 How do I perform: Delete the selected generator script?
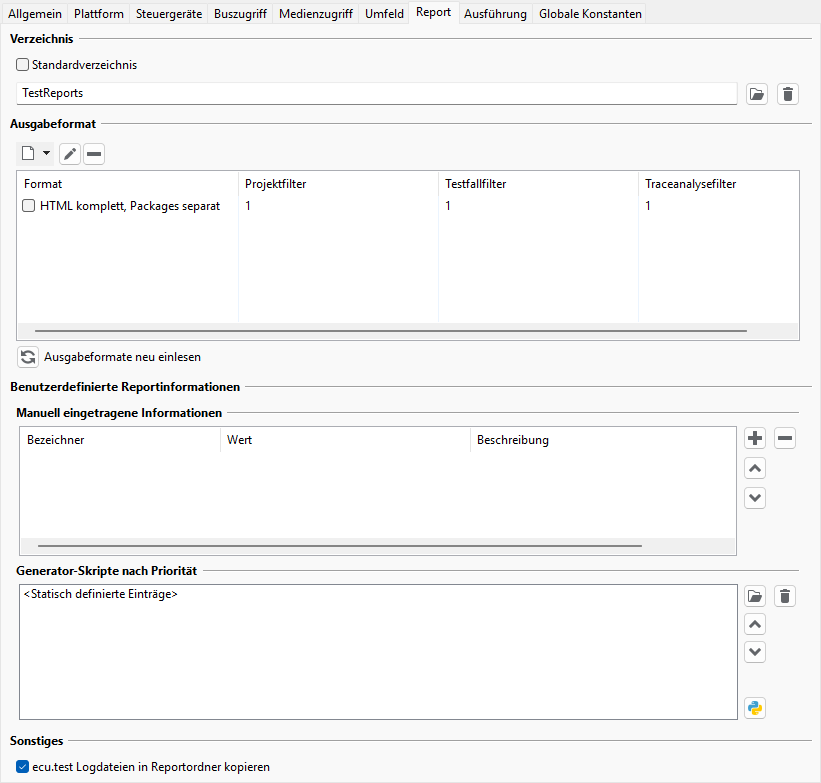[x=785, y=596]
